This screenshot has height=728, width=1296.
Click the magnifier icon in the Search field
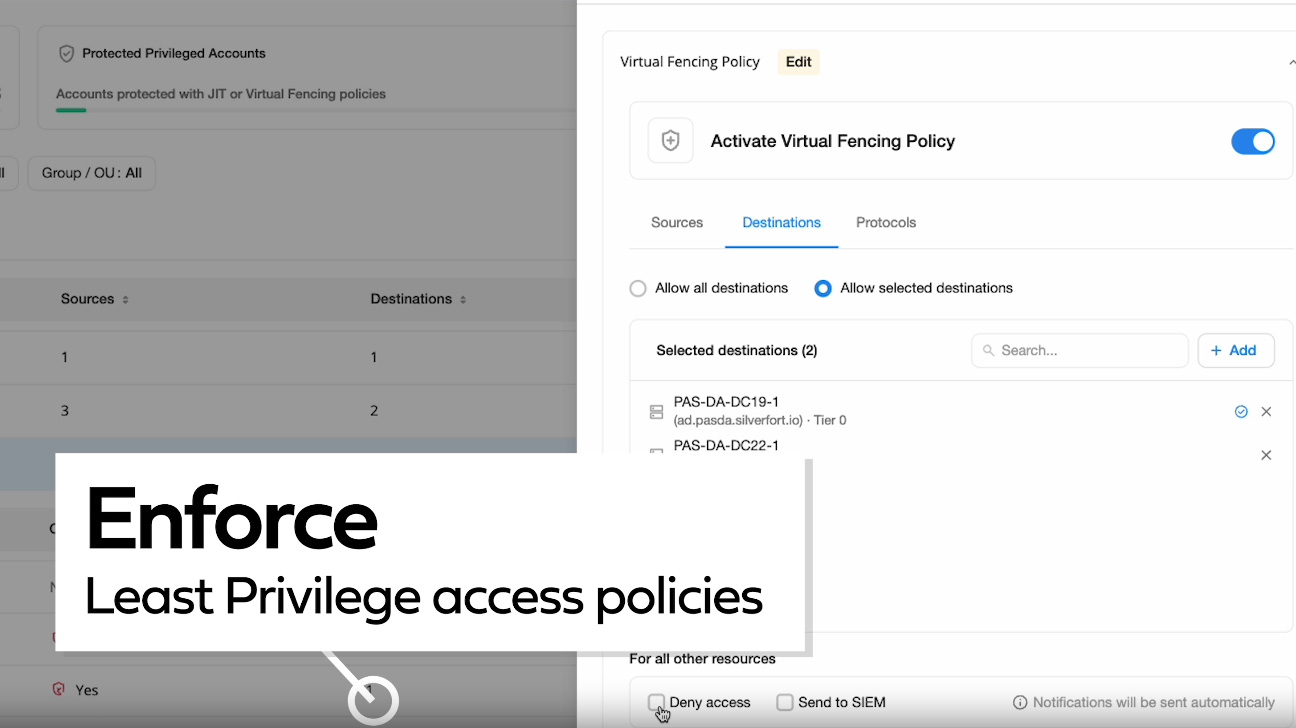(x=989, y=350)
